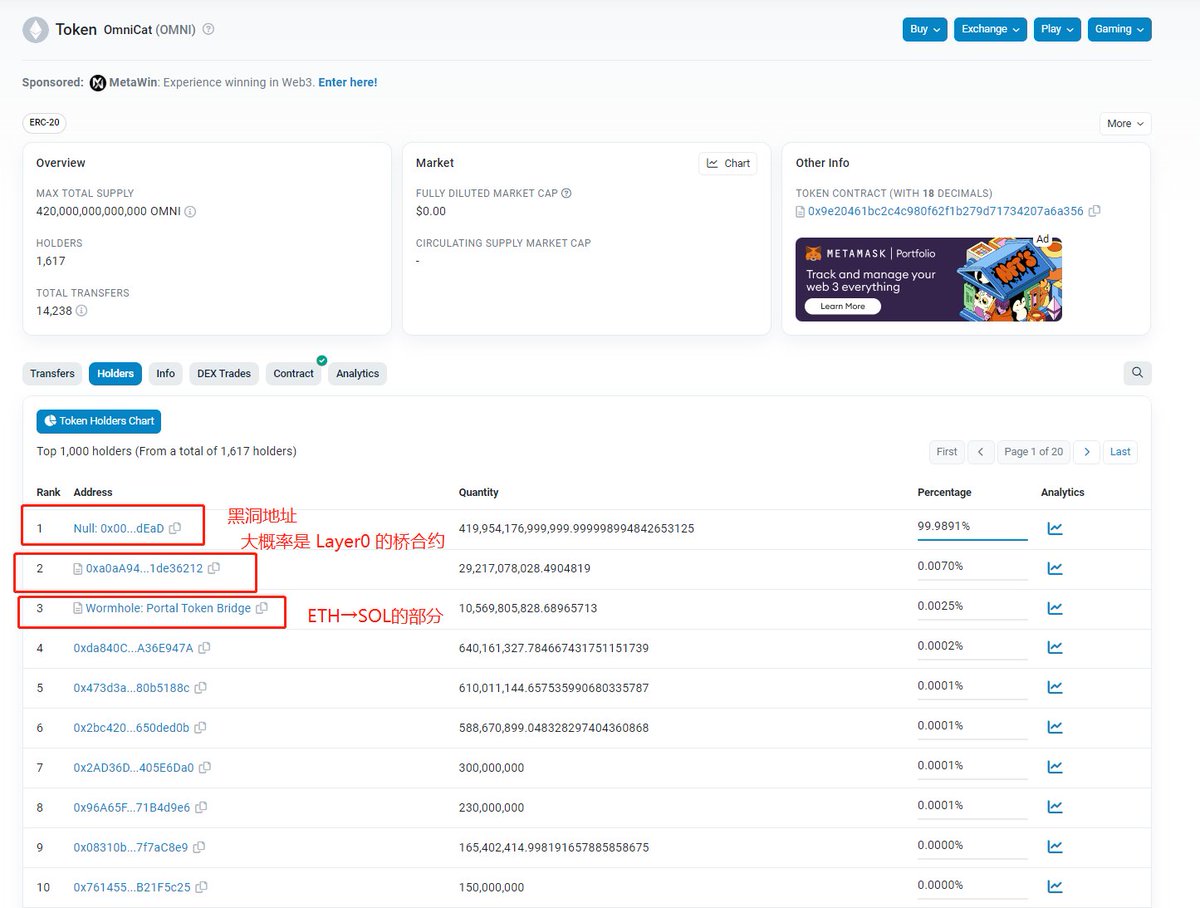Click info icon next to Total Transfers count
1200x908 pixels.
coord(81,311)
